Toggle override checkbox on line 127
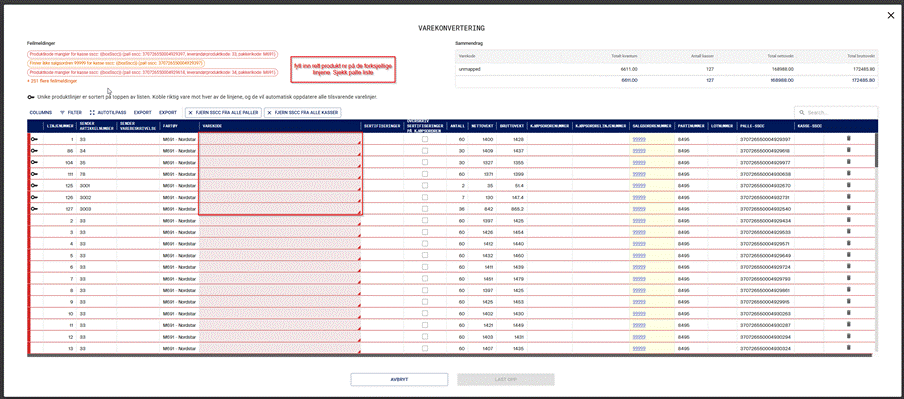Screen dimensions: 904x399 [425, 209]
